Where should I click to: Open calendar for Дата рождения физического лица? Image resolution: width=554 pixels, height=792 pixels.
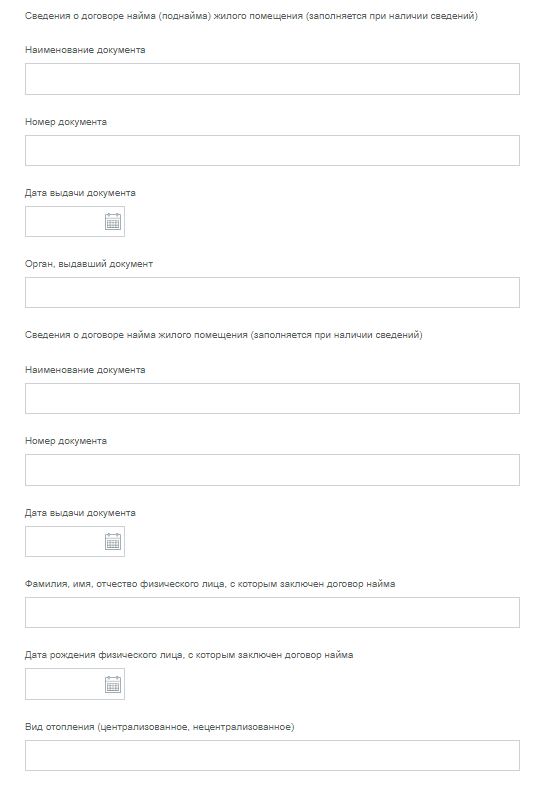click(113, 684)
